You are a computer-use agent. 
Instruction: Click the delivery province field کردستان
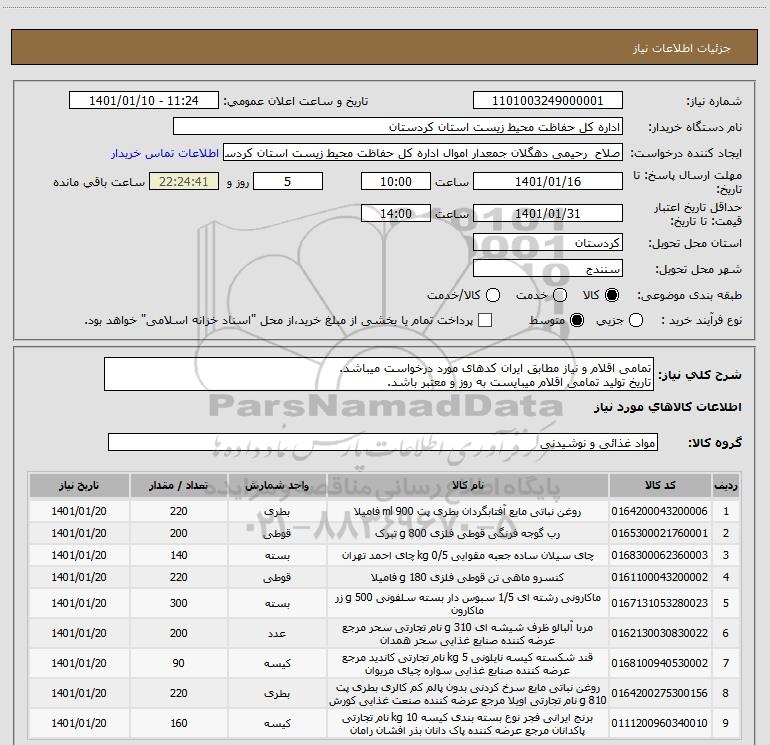[x=548, y=243]
